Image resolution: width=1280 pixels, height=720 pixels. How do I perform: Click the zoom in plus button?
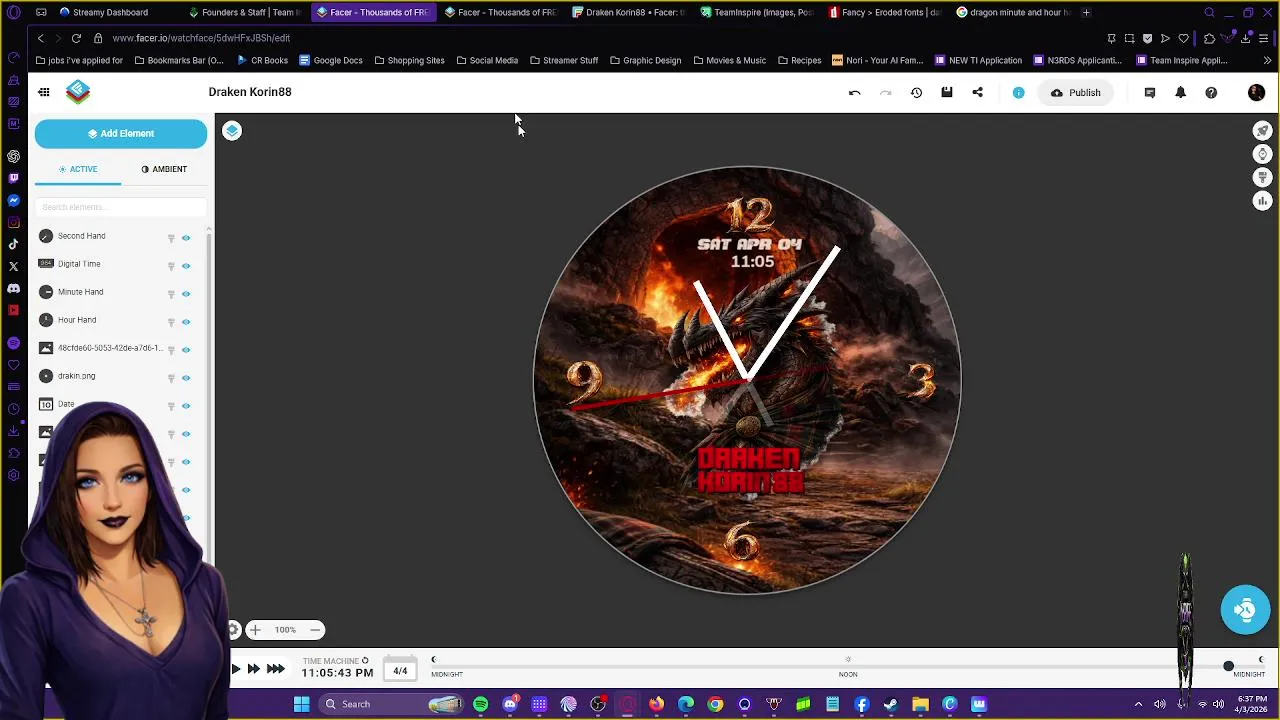255,630
